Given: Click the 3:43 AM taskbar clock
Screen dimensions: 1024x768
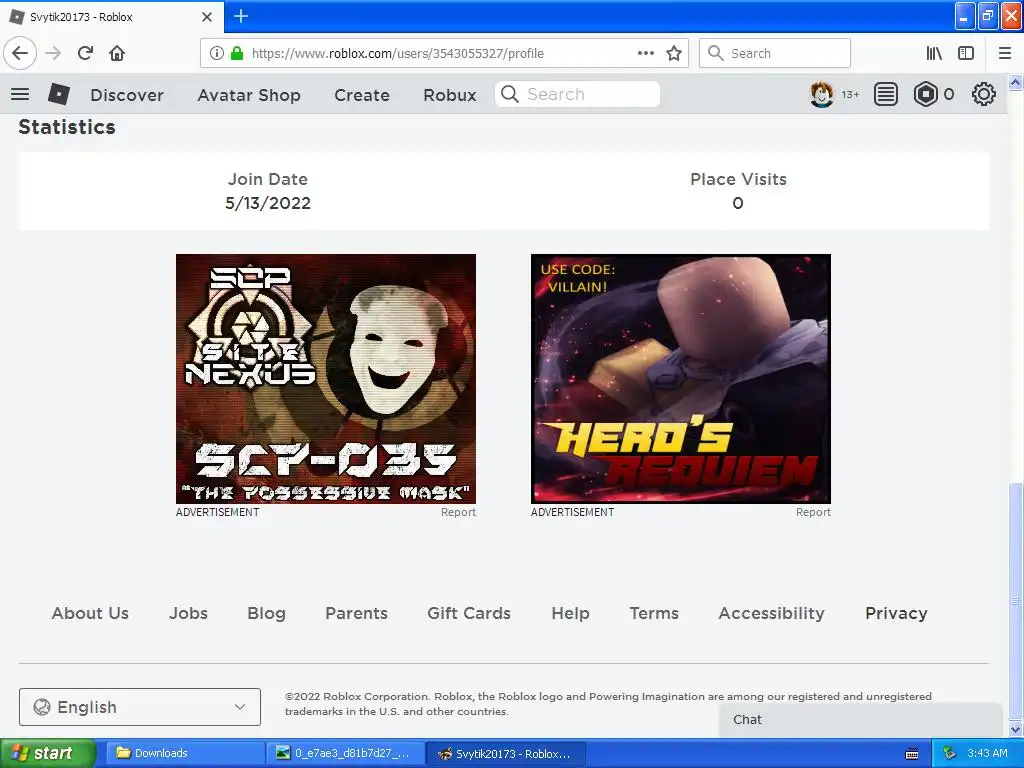Looking at the screenshot, I should [987, 754].
